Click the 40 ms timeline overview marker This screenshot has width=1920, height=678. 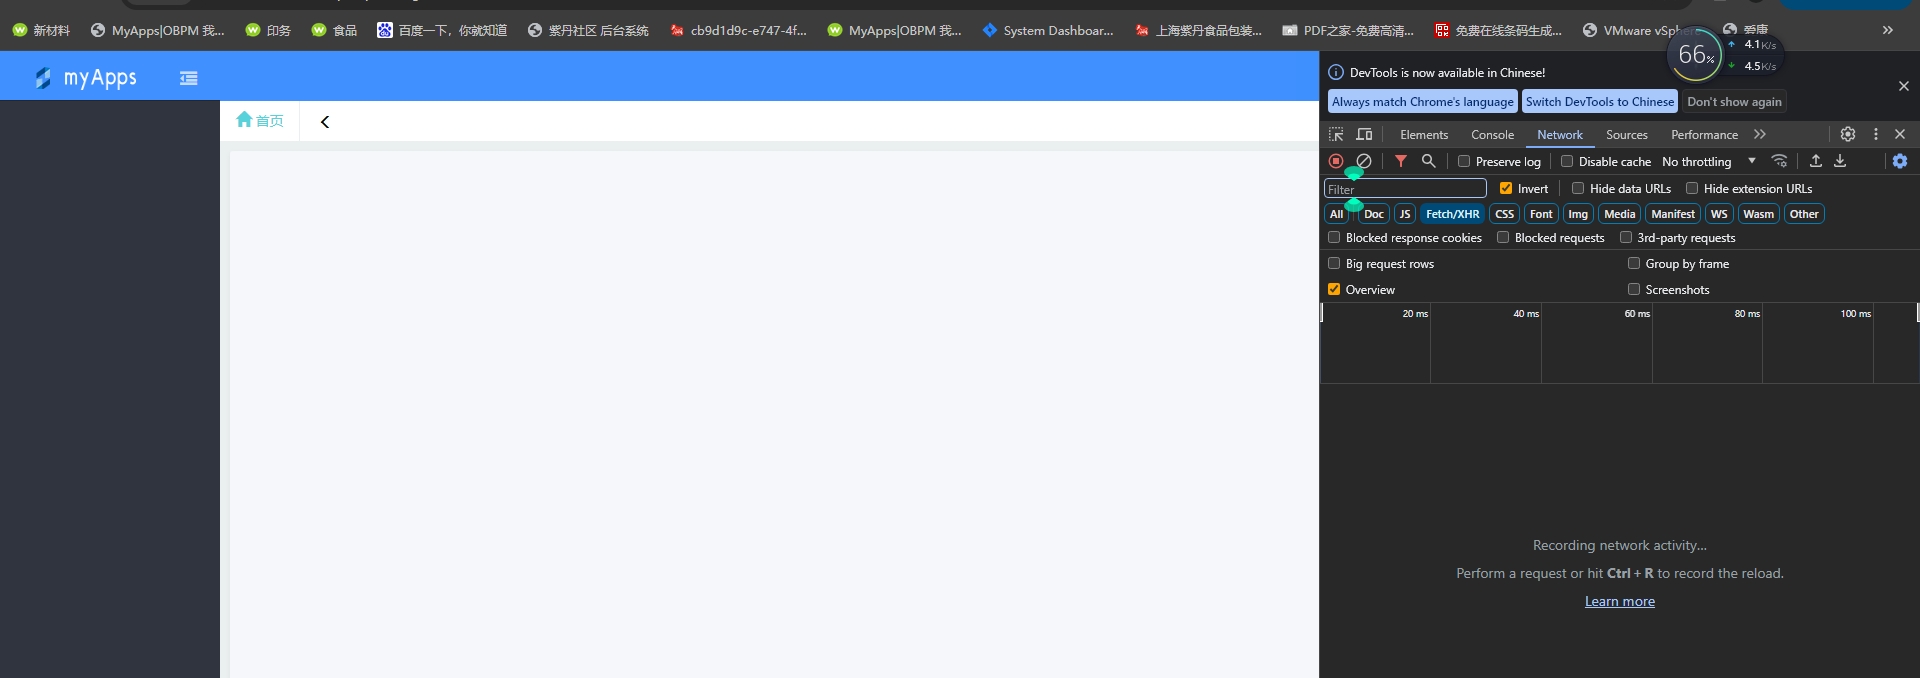point(1526,314)
